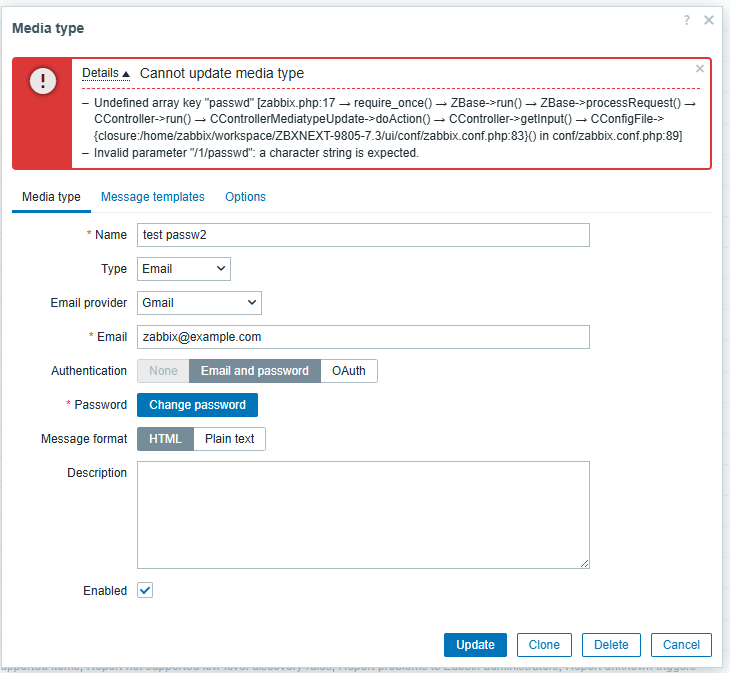Set message format to Plain text
Screen dimensions: 730x673
pyautogui.click(x=230, y=439)
